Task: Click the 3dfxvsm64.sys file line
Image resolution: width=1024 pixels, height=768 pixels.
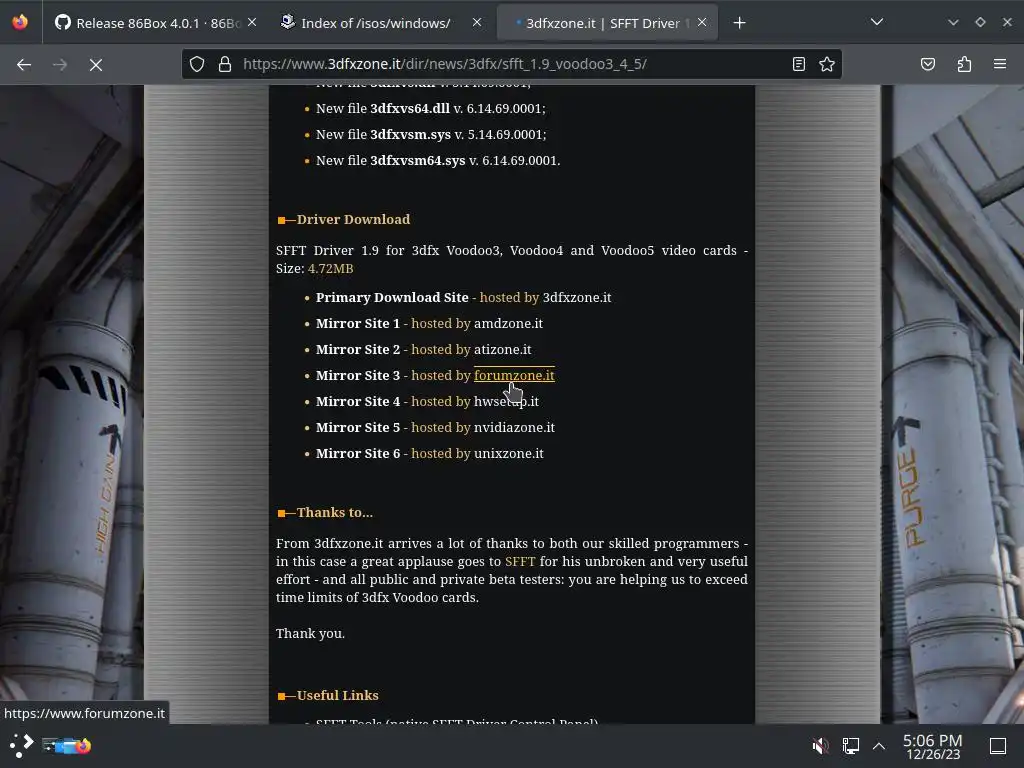Action: coord(438,161)
